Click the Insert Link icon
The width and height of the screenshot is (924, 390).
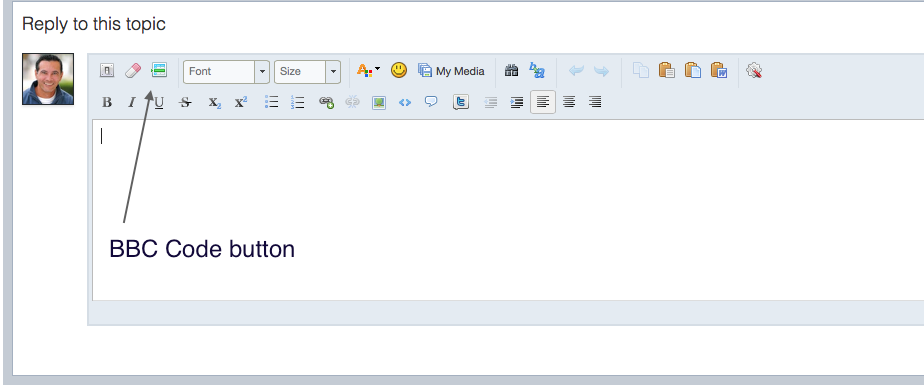coord(326,103)
